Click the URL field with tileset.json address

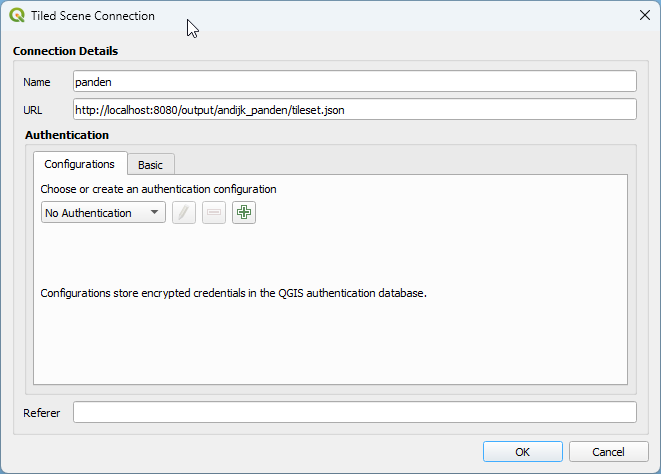click(355, 109)
